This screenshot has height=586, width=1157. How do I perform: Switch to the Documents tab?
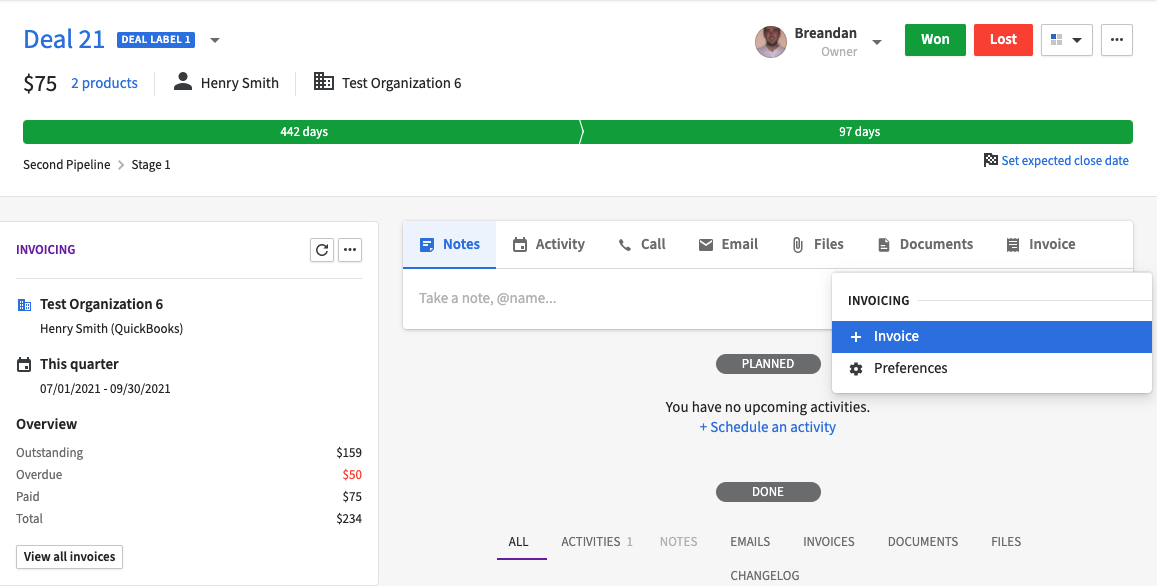(924, 243)
